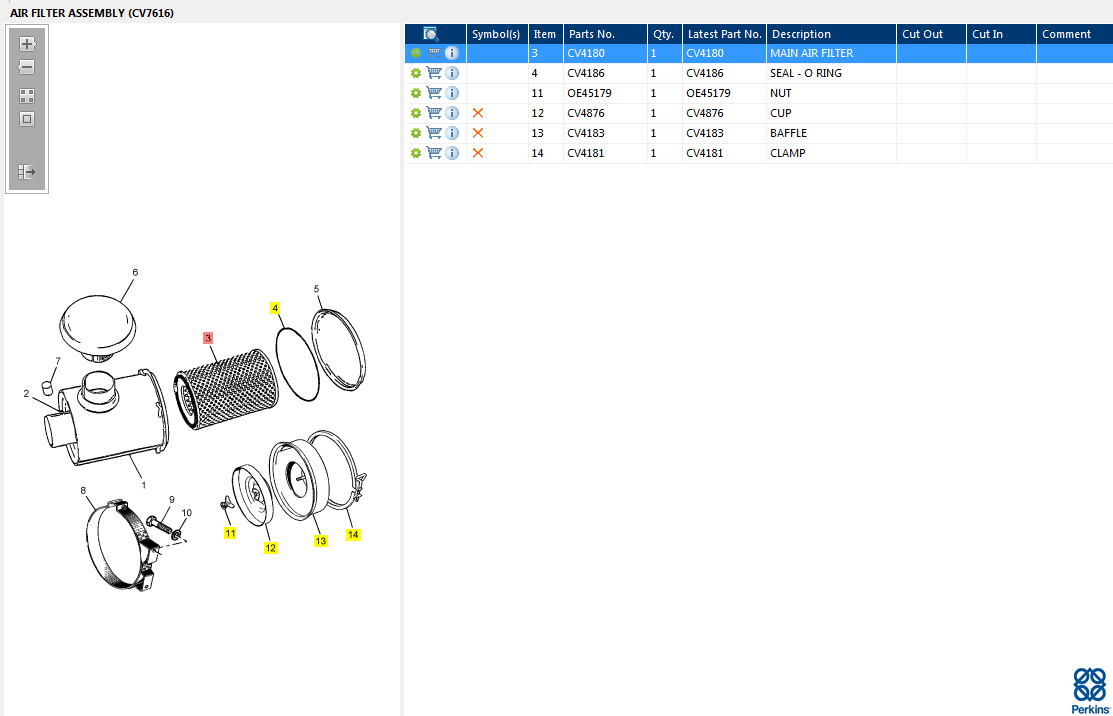Open info for CUP CV4876
The height and width of the screenshot is (716, 1113).
coord(452,113)
